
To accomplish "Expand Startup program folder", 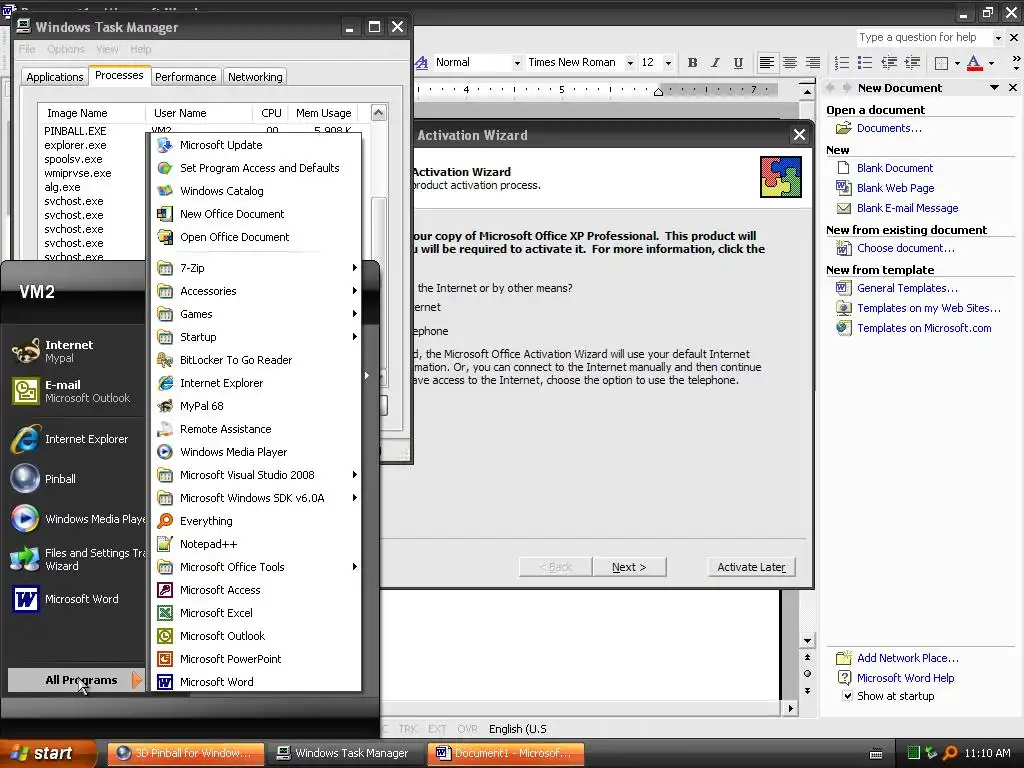I will pyautogui.click(x=255, y=337).
